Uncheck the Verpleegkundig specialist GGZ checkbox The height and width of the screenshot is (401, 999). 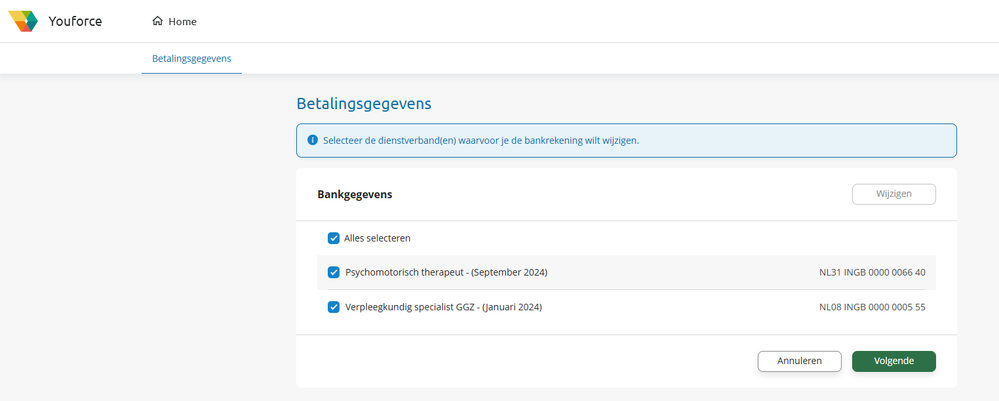[x=333, y=307]
